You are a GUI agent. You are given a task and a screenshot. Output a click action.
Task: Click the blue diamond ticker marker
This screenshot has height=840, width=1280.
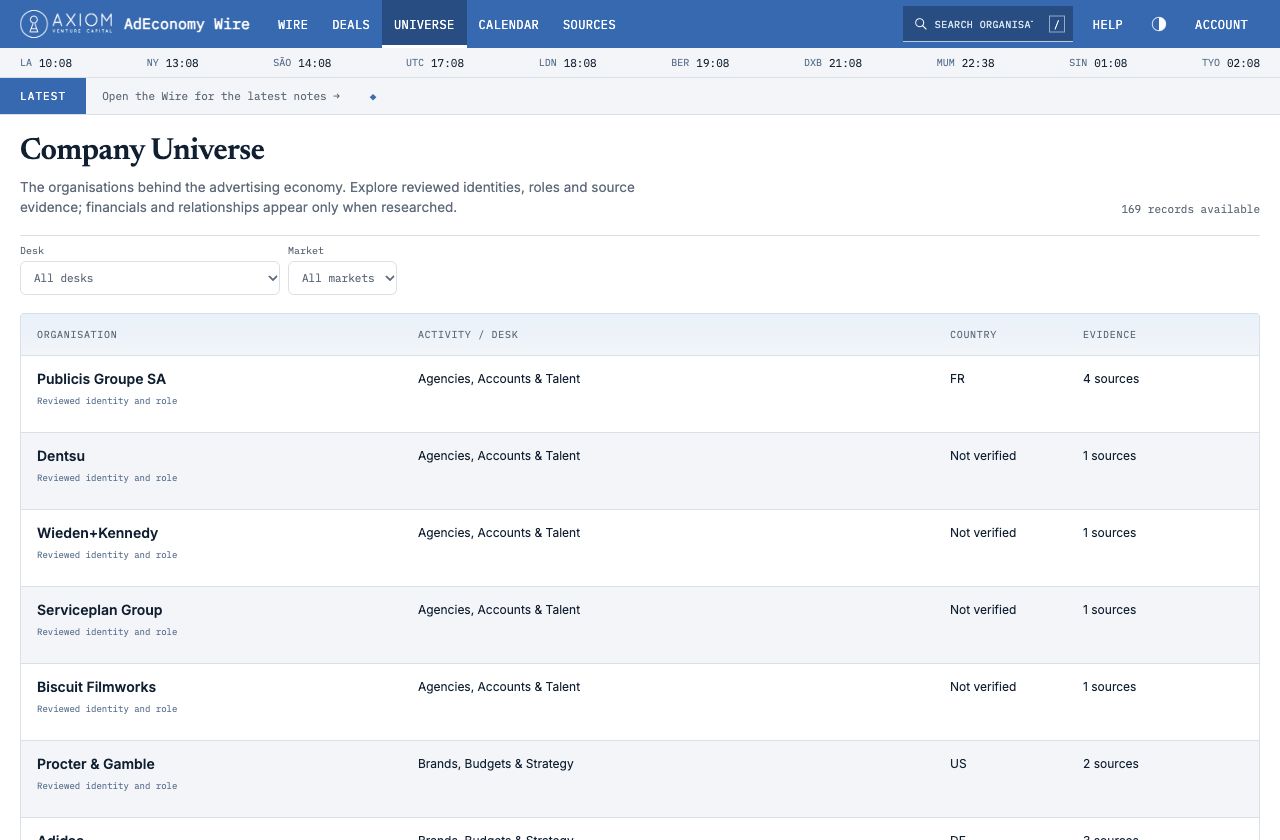373,97
